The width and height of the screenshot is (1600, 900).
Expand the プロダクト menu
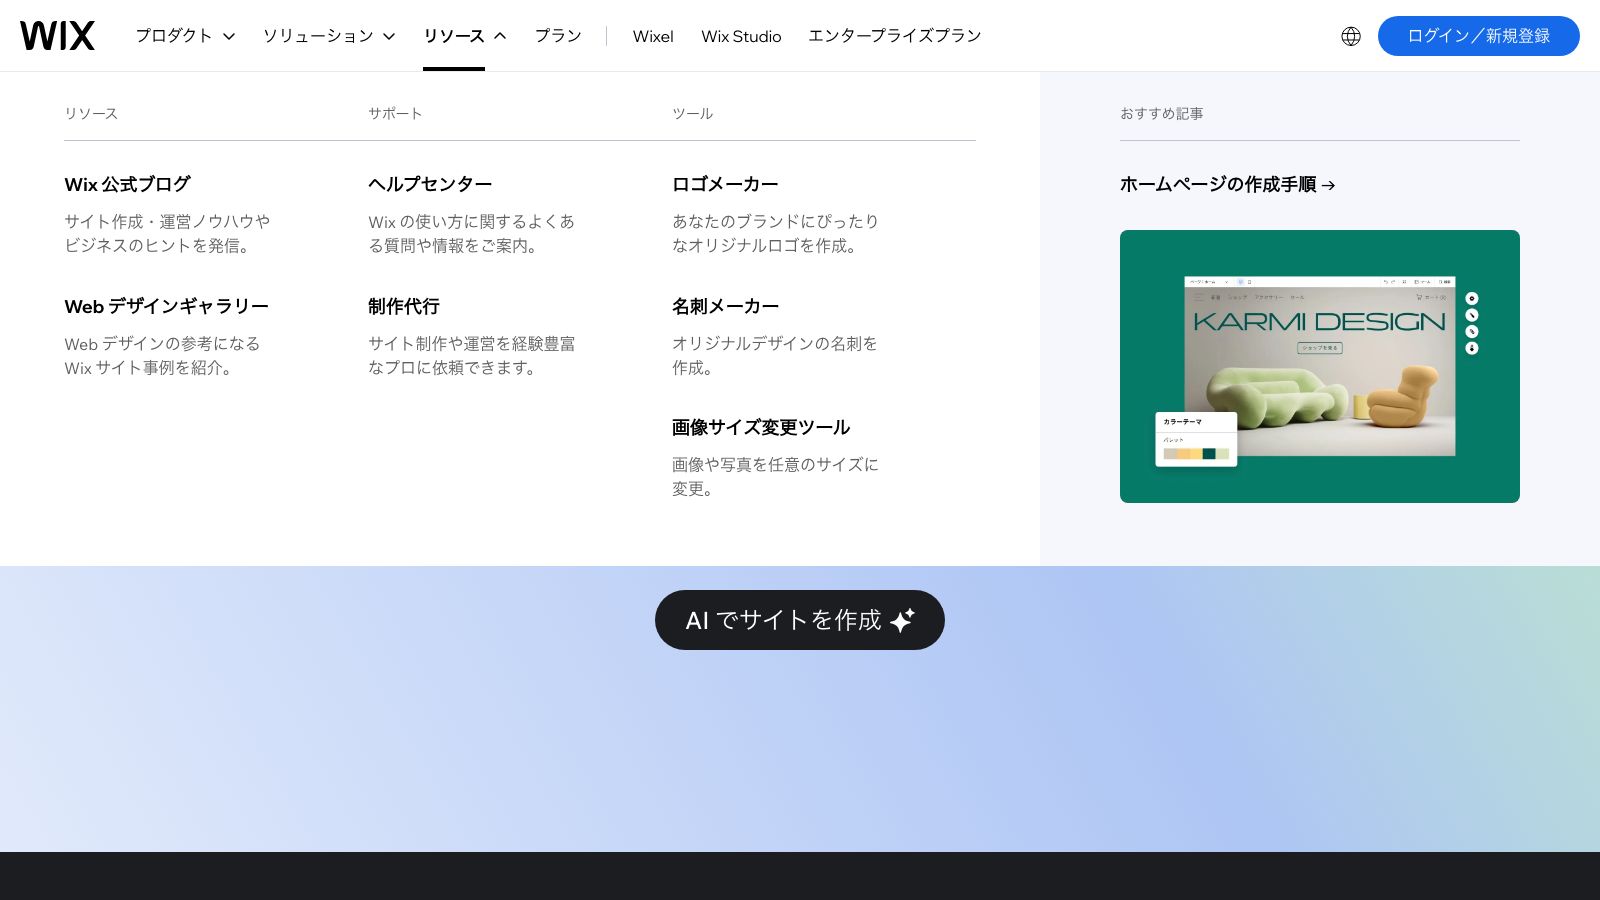185,36
